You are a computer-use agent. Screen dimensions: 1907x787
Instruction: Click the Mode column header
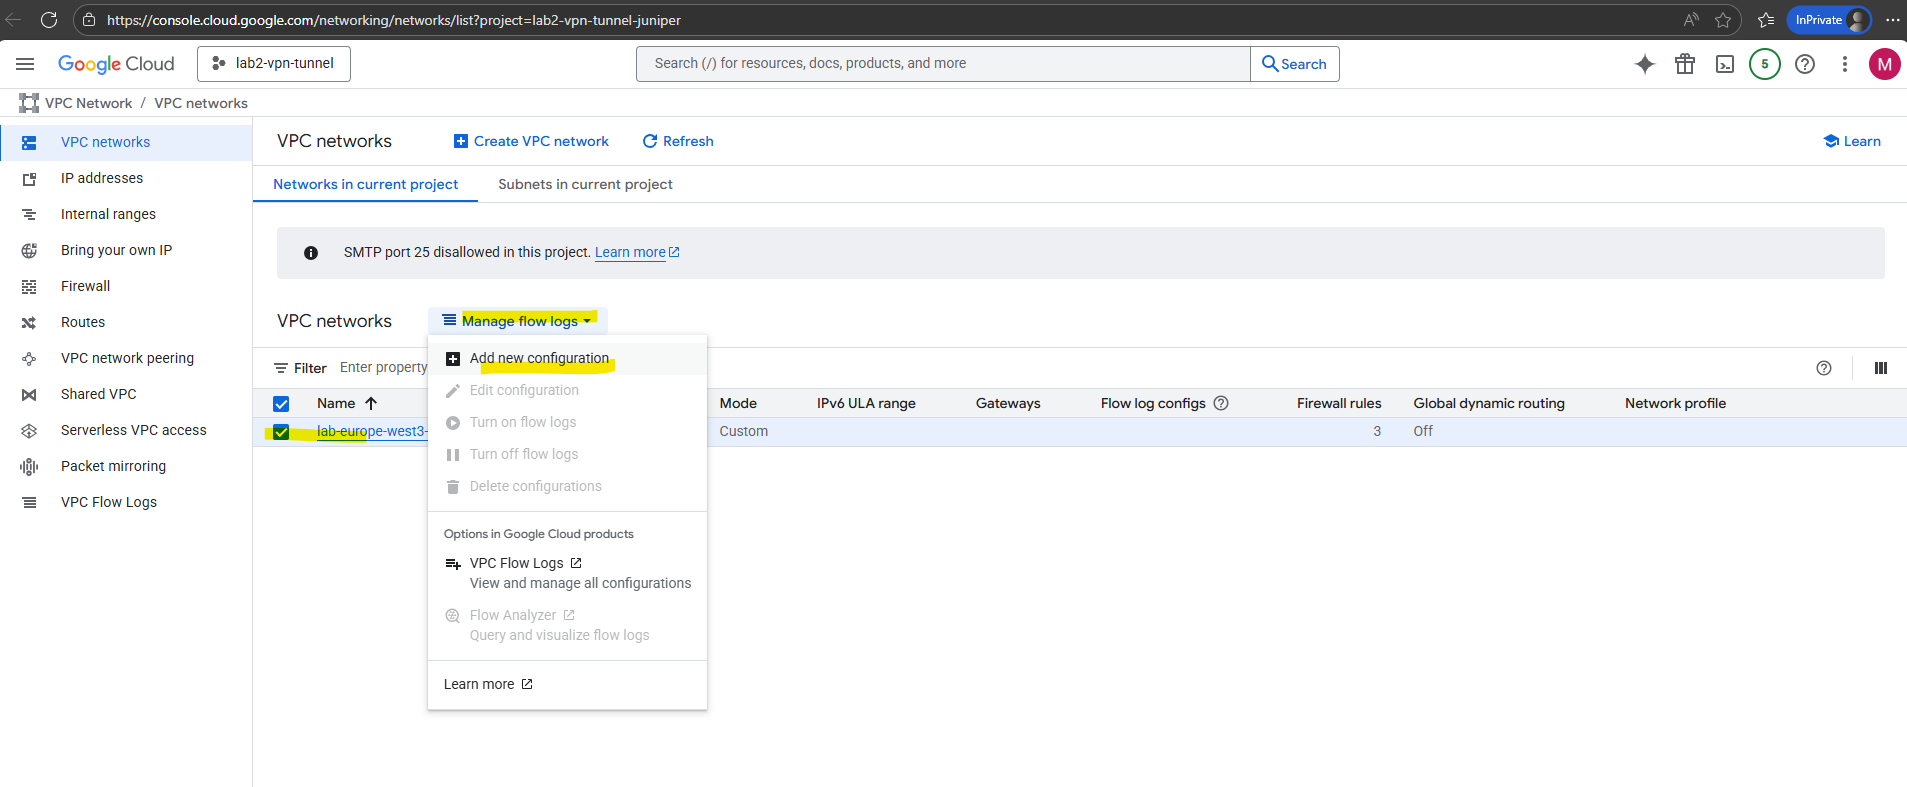pyautogui.click(x=738, y=403)
